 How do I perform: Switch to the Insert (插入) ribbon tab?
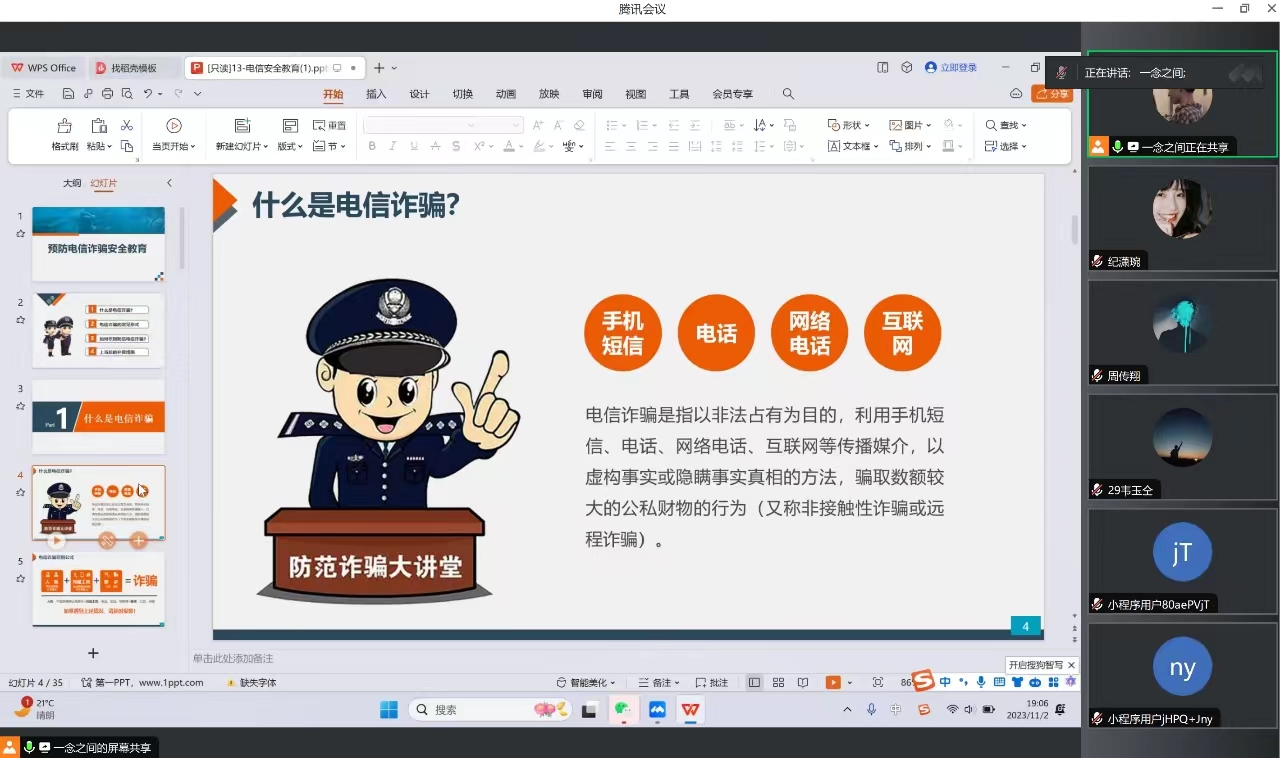(x=376, y=94)
